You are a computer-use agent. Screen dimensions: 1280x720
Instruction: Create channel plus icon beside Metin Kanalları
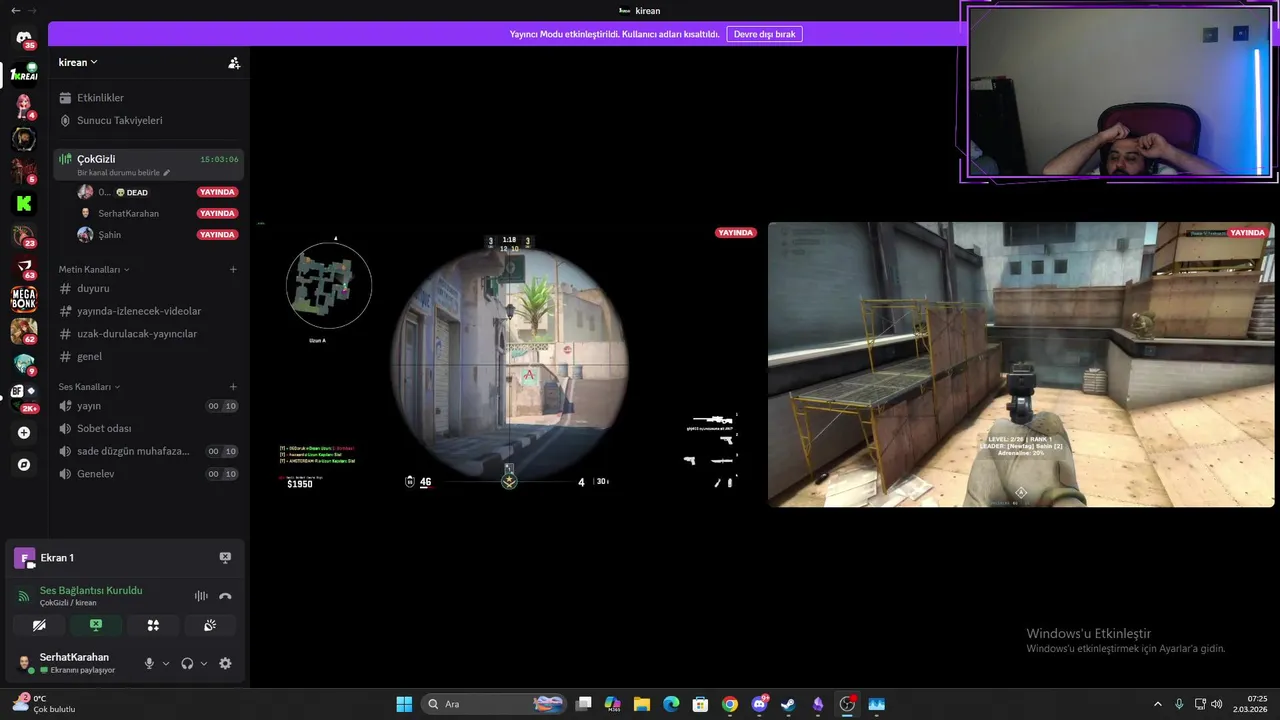point(233,269)
